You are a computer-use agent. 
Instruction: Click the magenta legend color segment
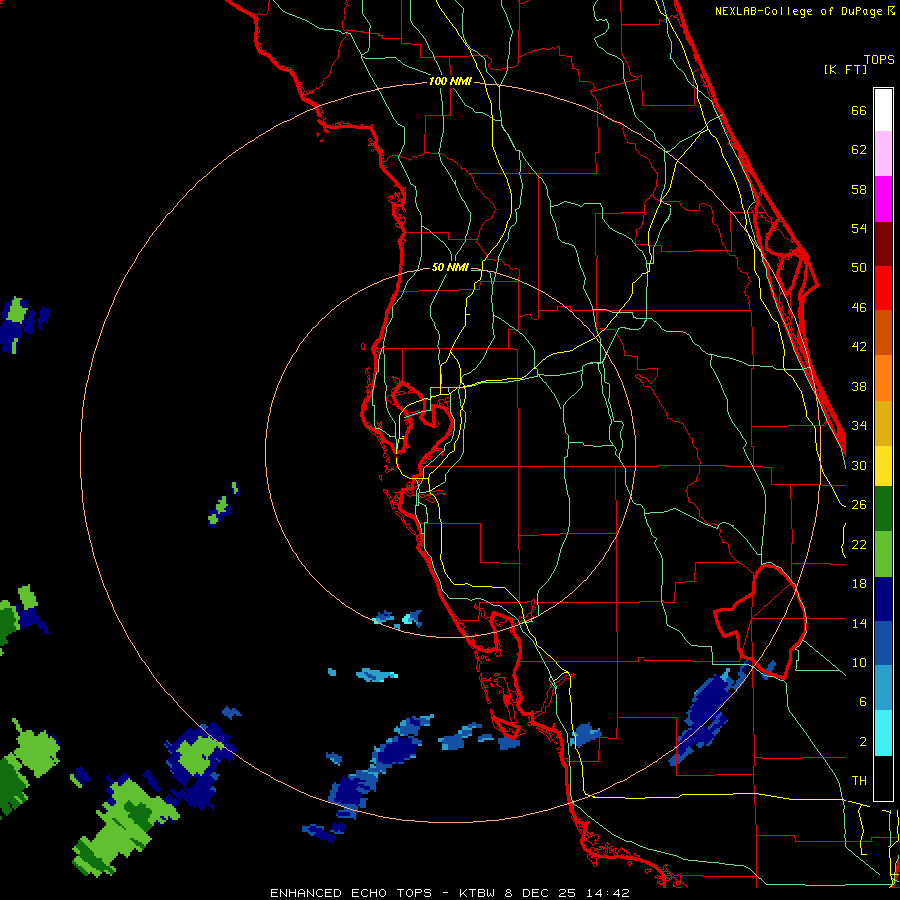(x=883, y=199)
